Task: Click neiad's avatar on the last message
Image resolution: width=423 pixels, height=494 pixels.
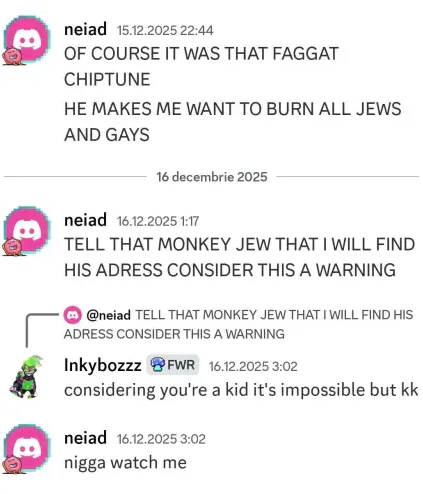Action: (x=27, y=448)
